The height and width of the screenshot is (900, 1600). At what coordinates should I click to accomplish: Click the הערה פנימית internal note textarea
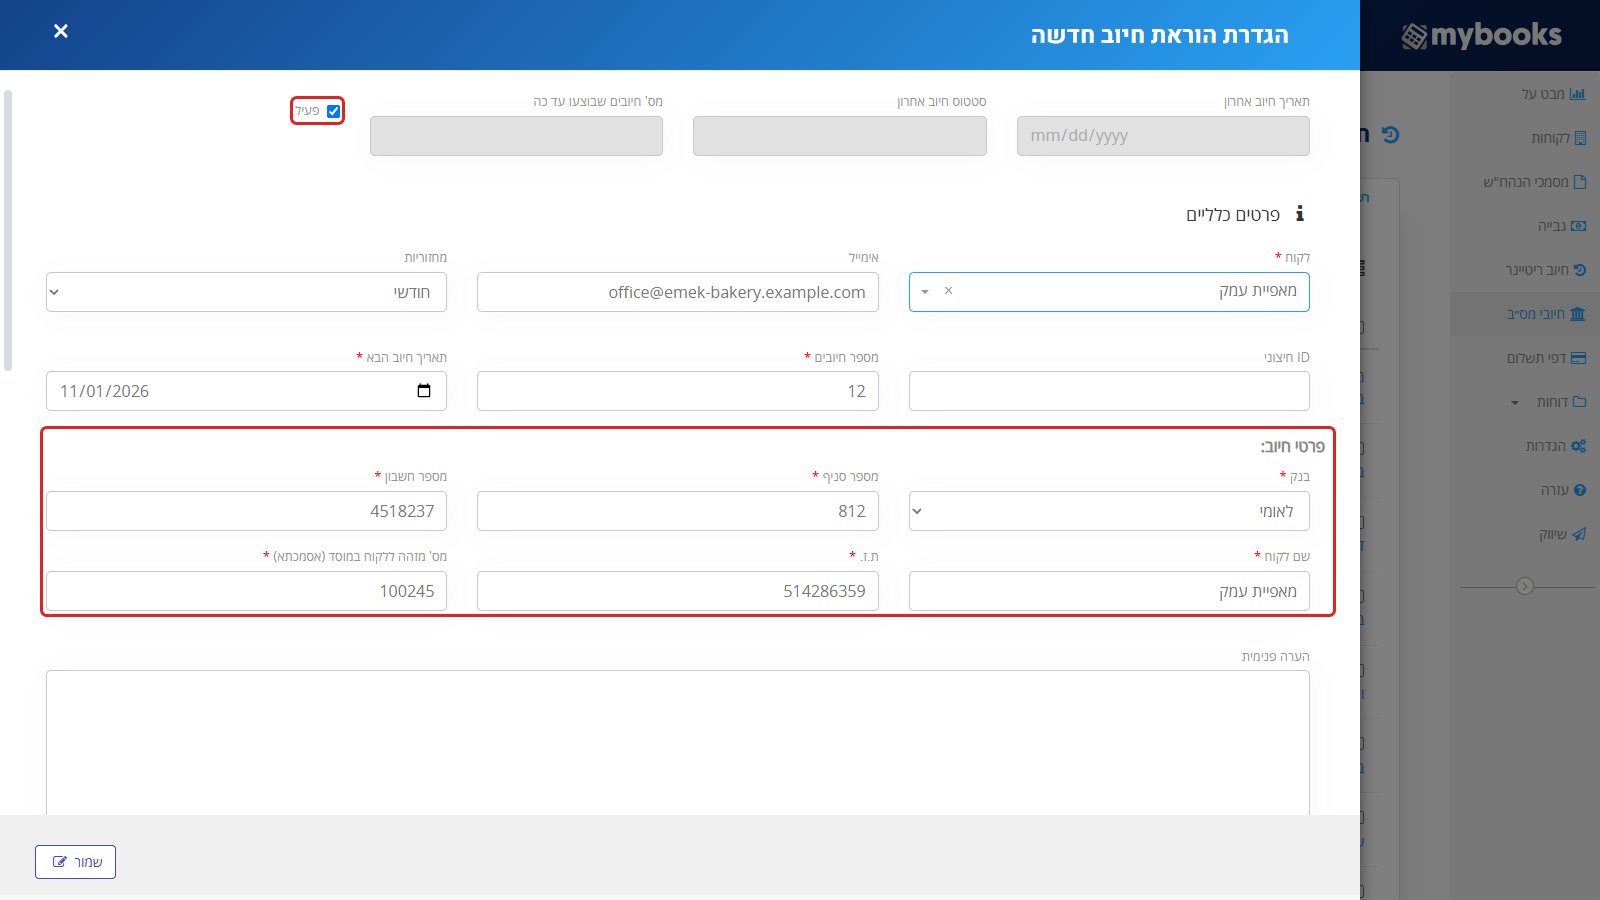pyautogui.click(x=678, y=742)
